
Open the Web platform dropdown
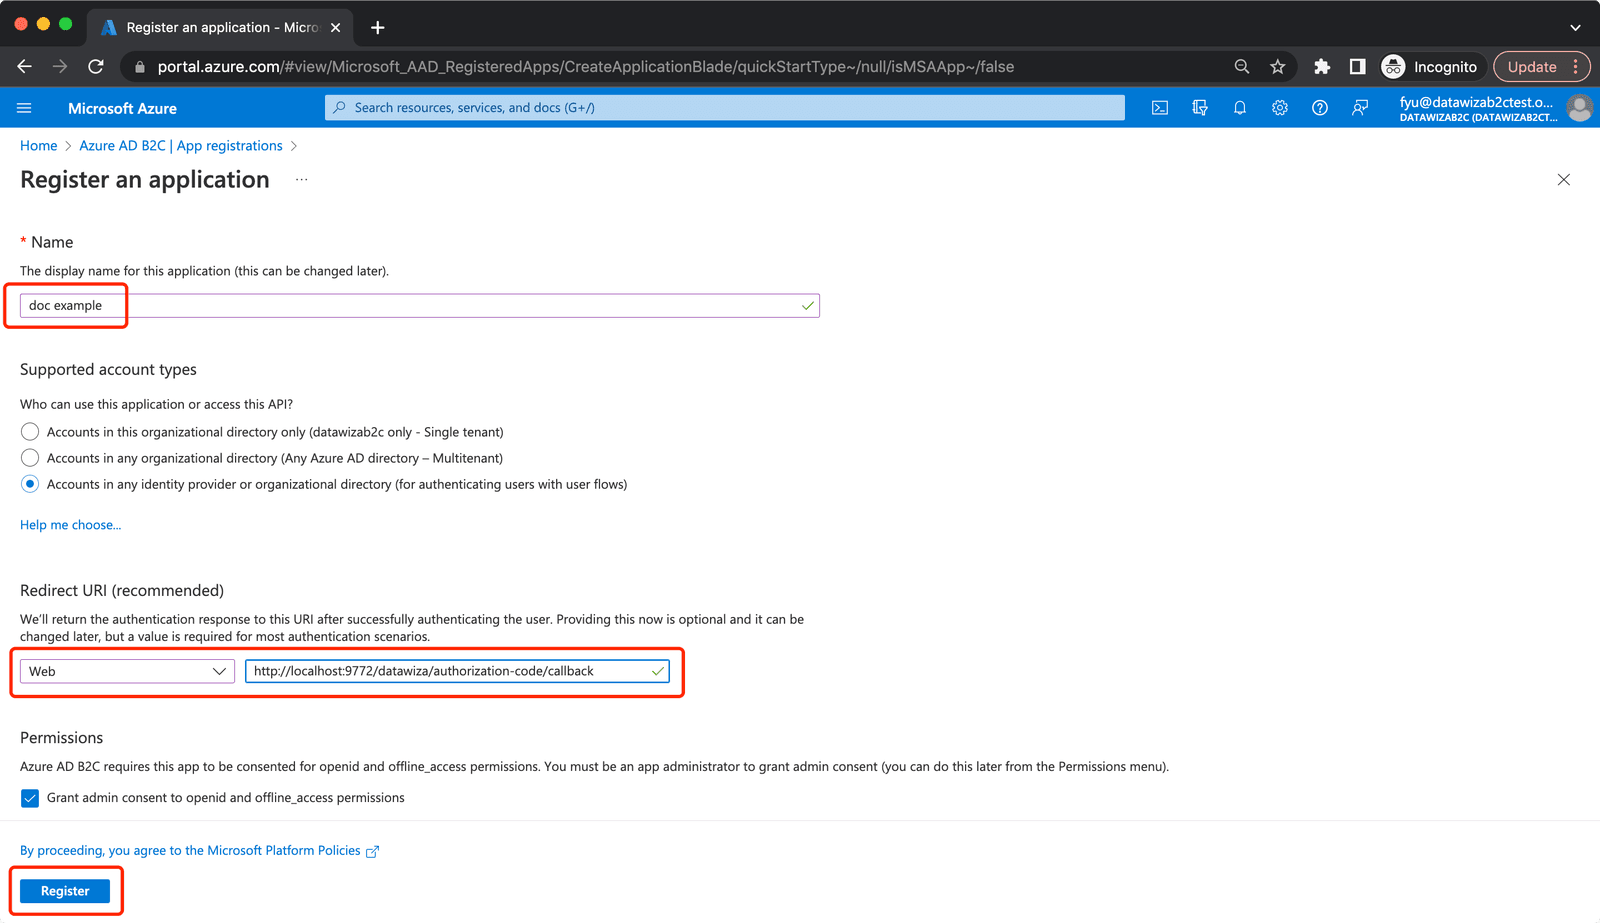tap(127, 671)
